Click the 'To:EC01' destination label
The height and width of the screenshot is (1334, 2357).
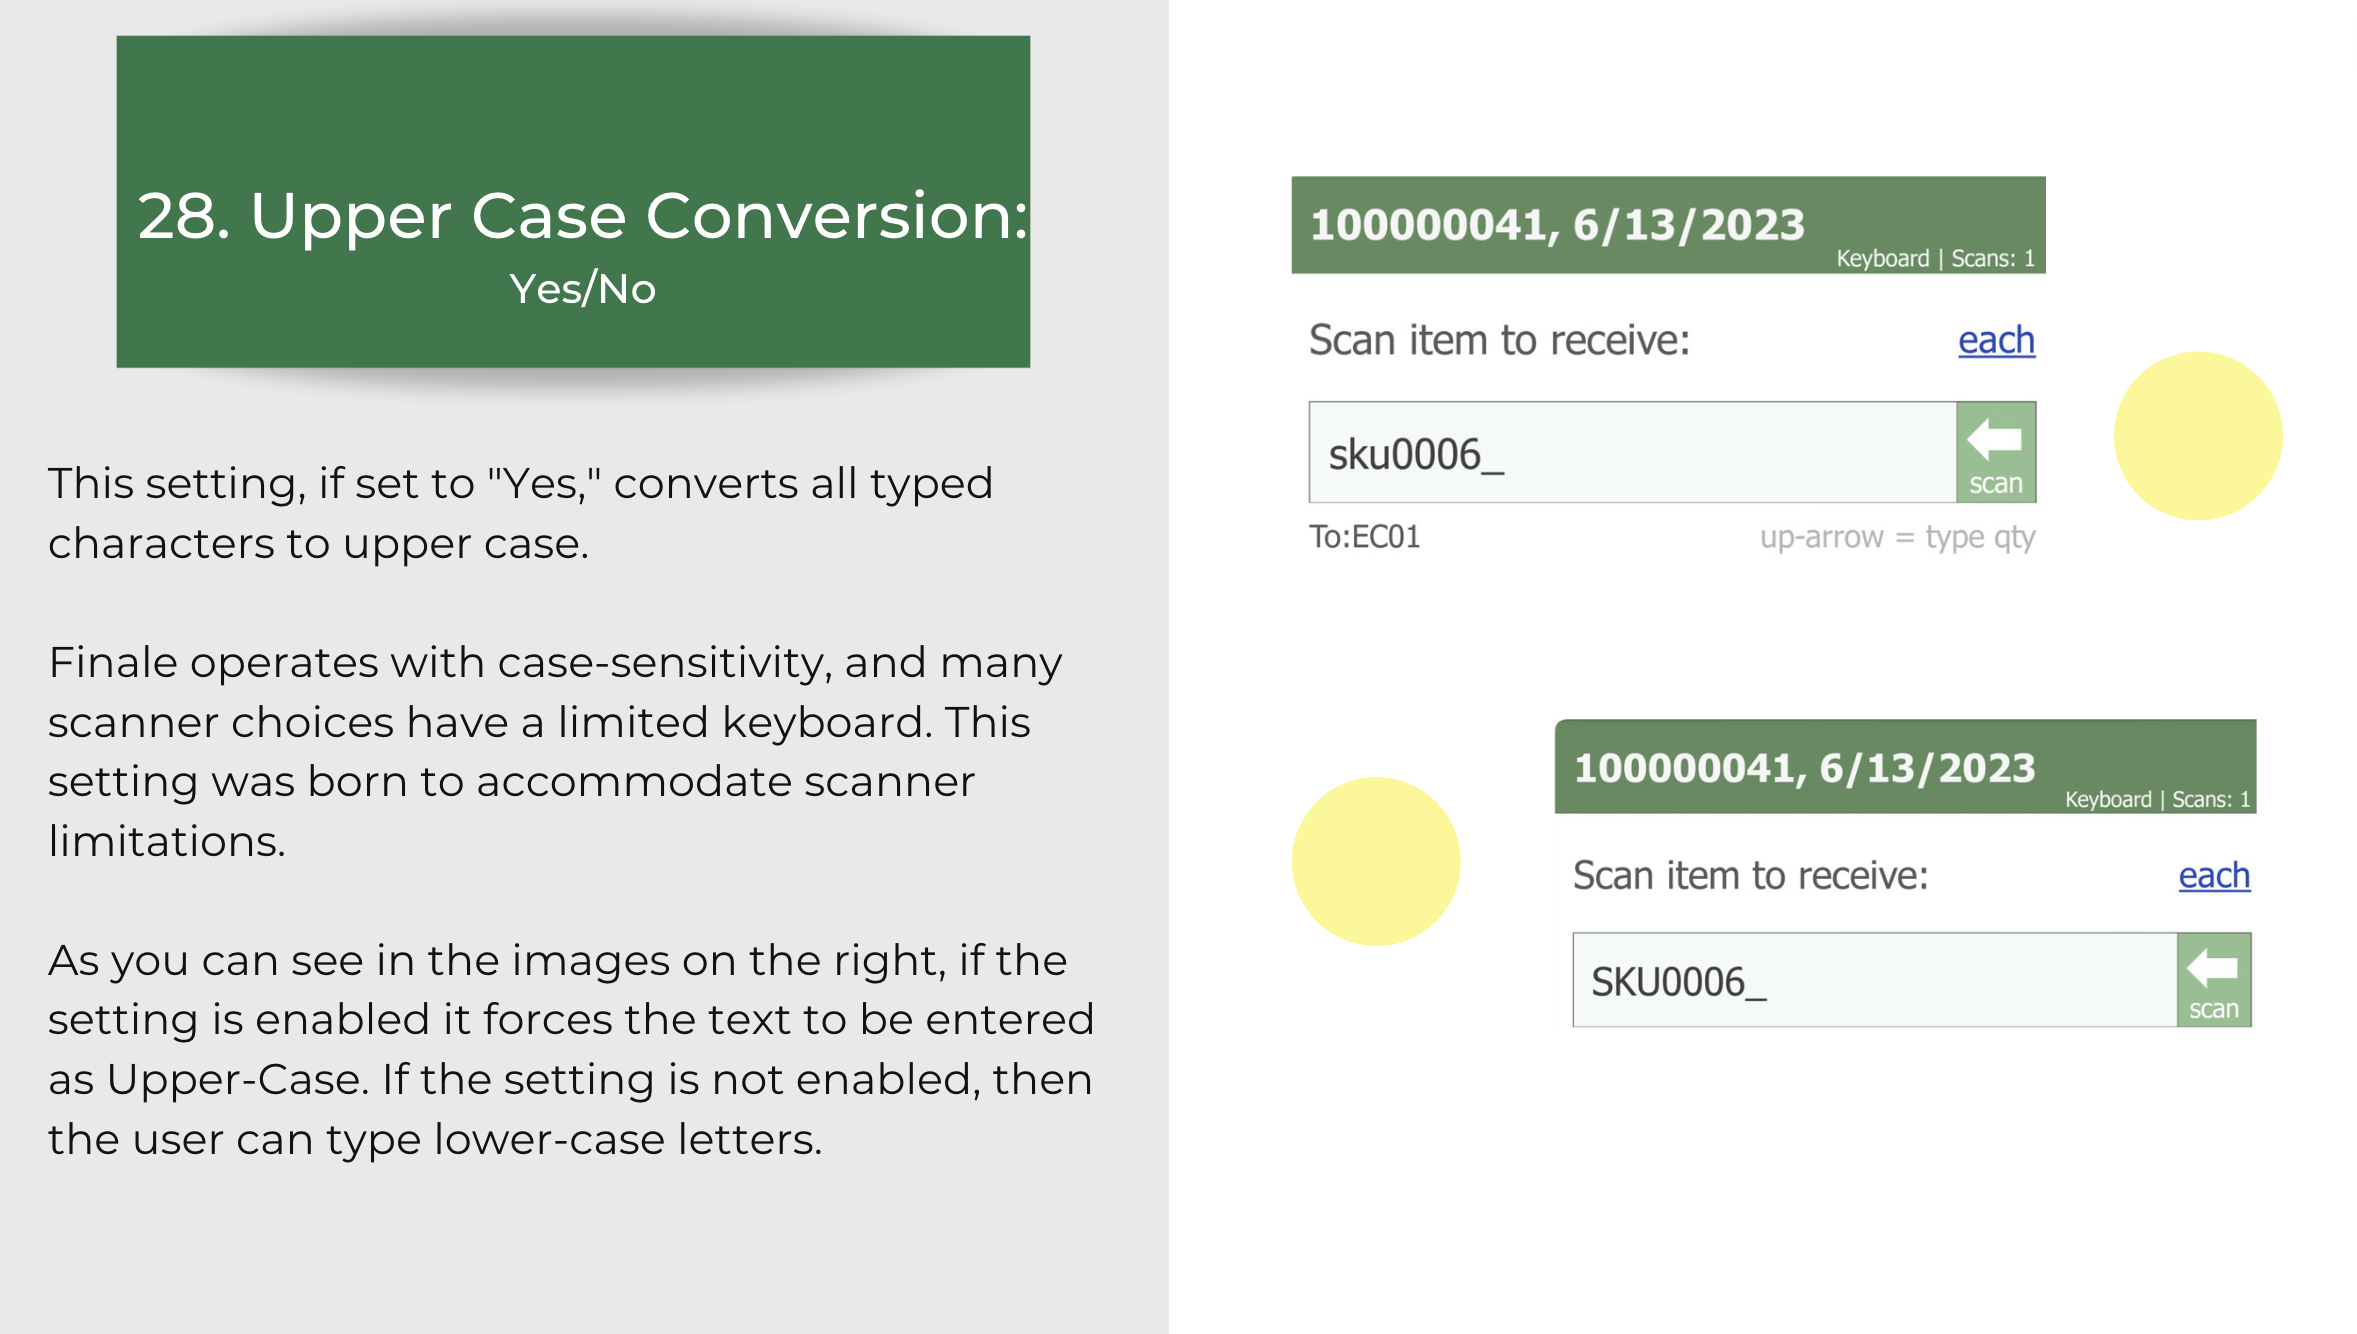click(1365, 537)
